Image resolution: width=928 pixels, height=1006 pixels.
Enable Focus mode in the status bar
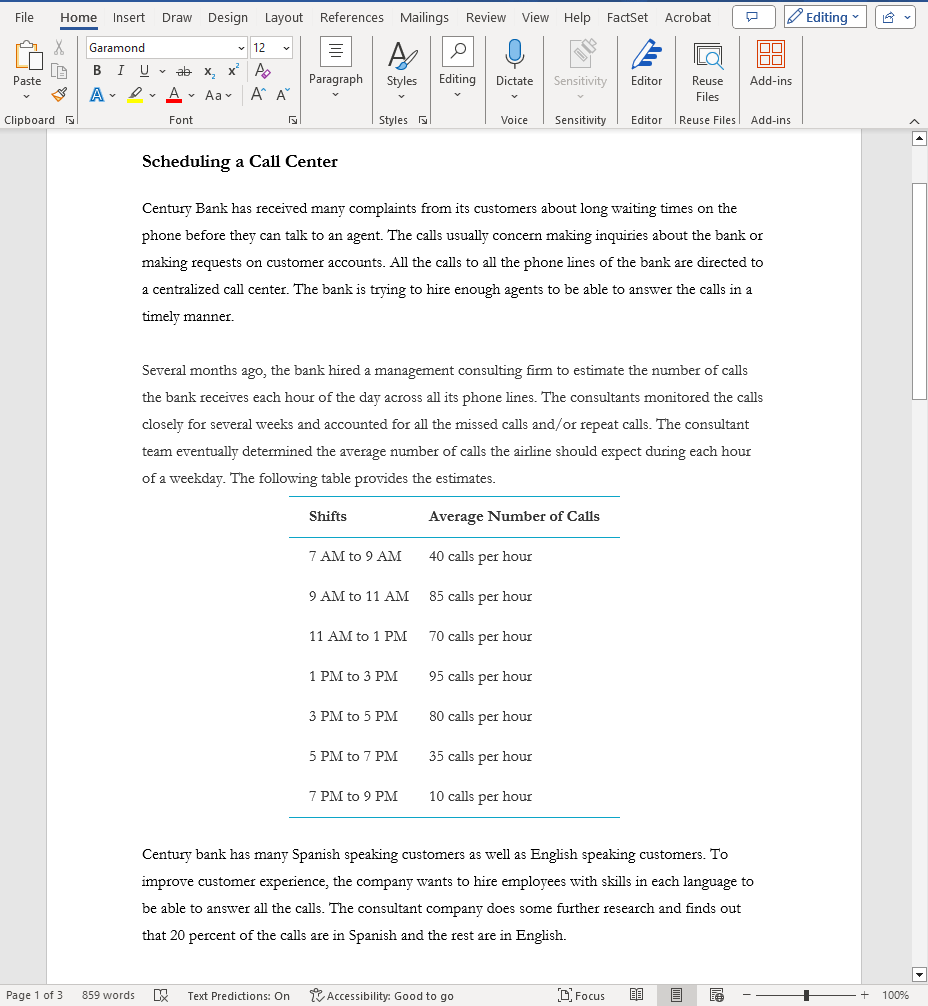click(x=581, y=995)
